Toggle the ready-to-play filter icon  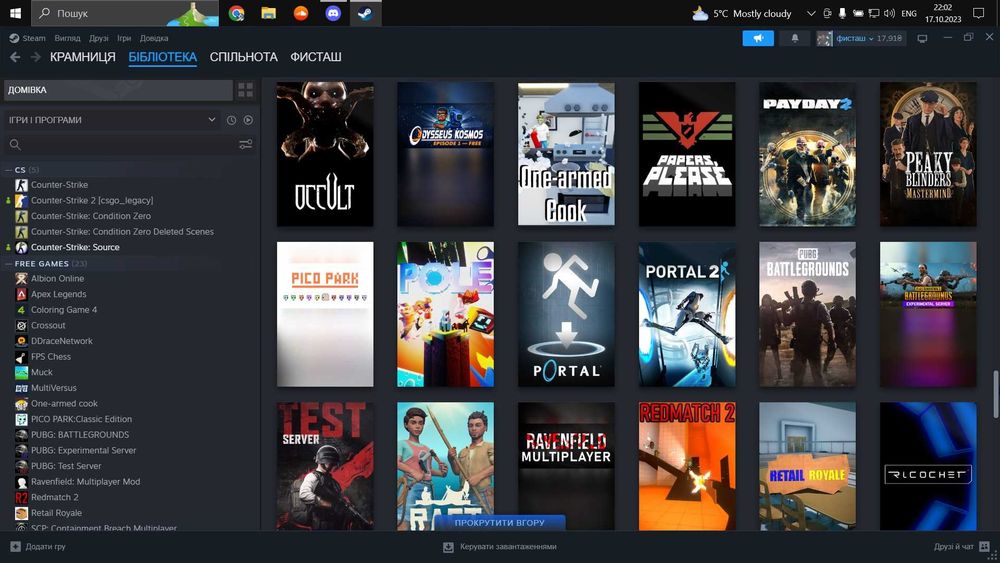click(x=248, y=120)
